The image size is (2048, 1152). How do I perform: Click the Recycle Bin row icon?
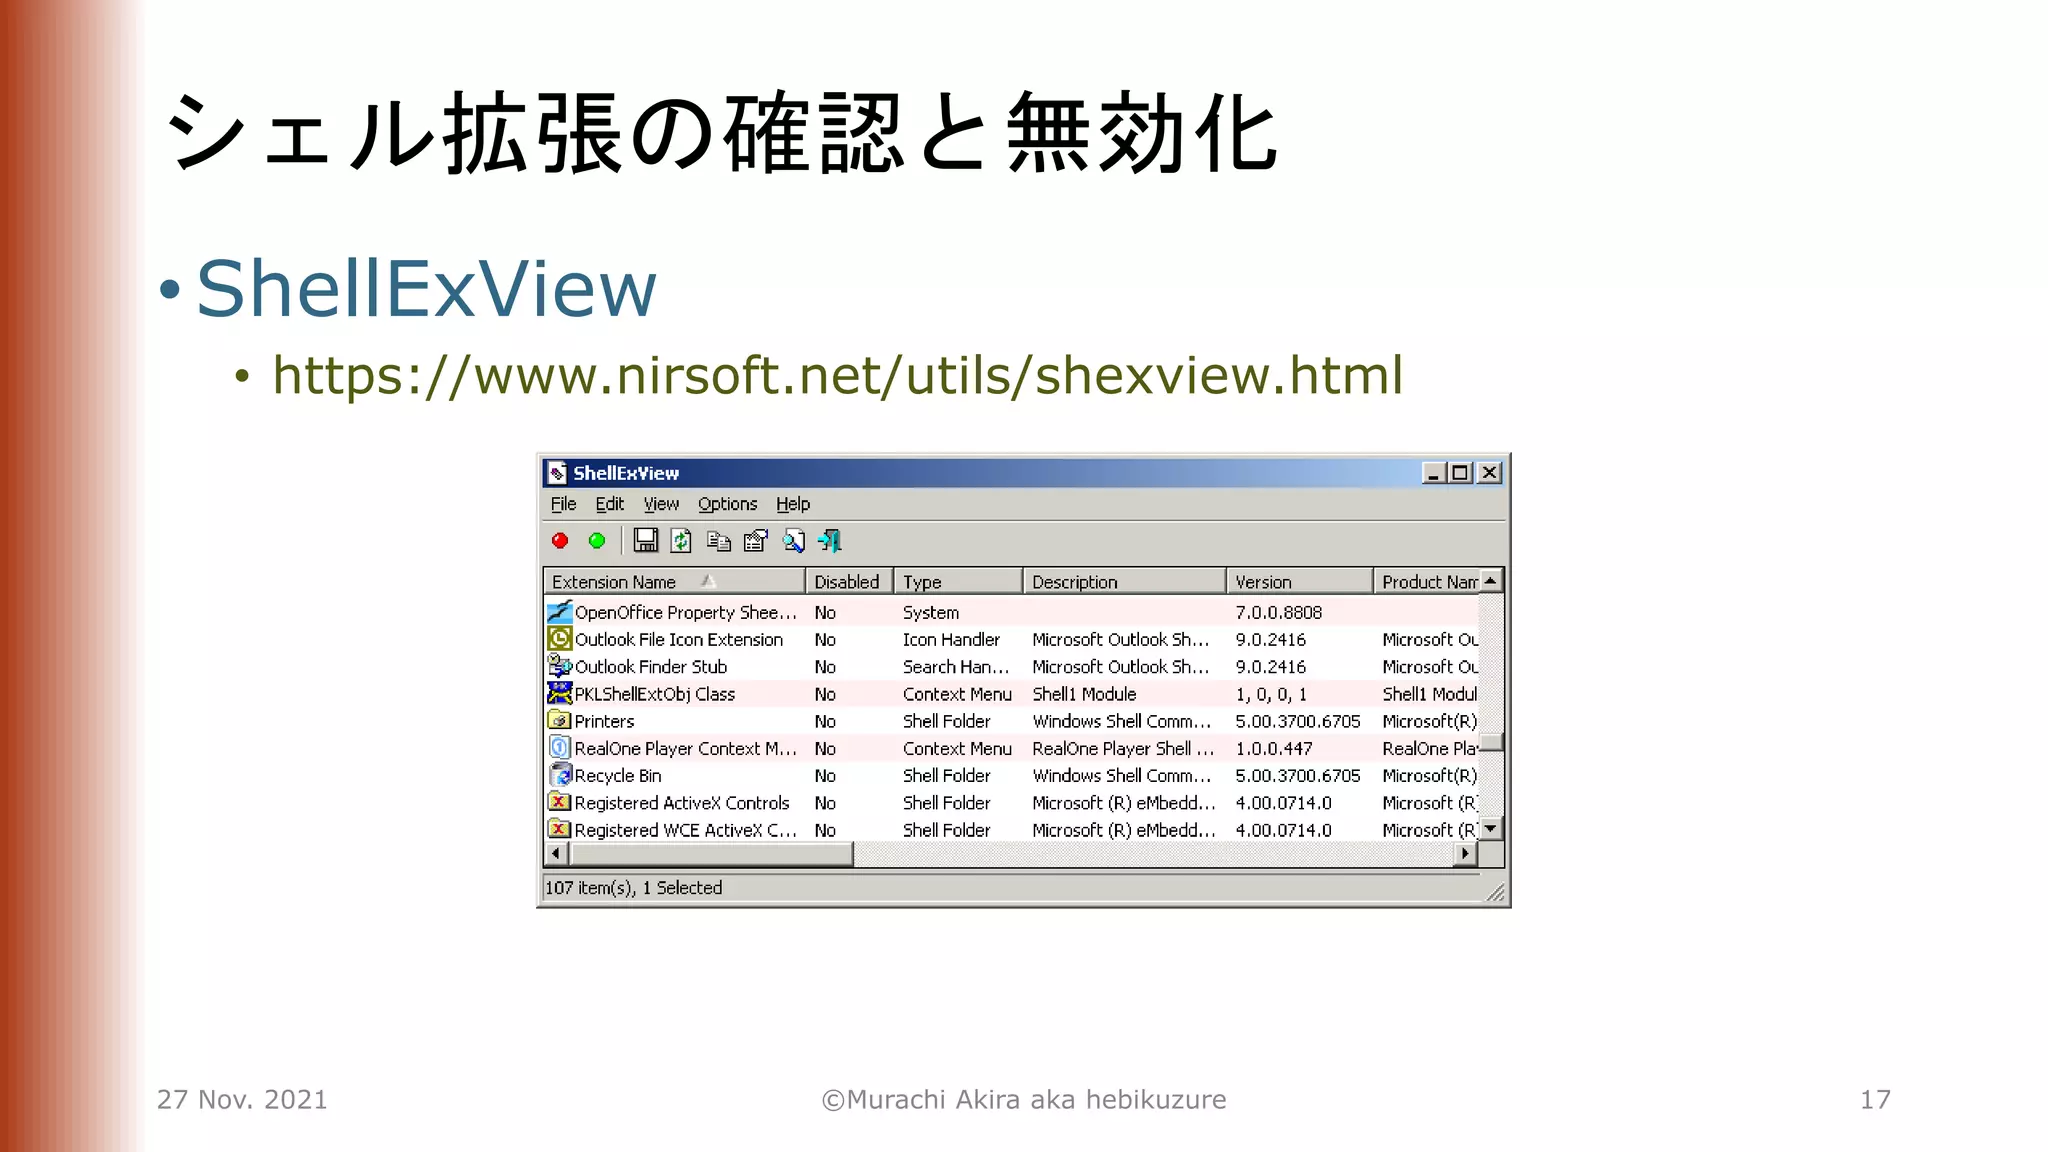point(560,775)
